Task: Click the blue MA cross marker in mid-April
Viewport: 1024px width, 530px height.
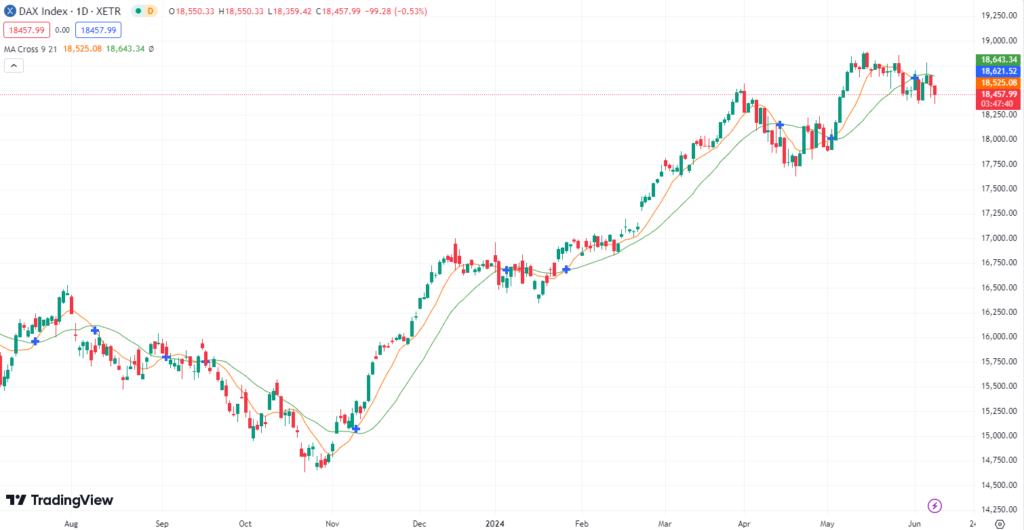Action: (779, 124)
